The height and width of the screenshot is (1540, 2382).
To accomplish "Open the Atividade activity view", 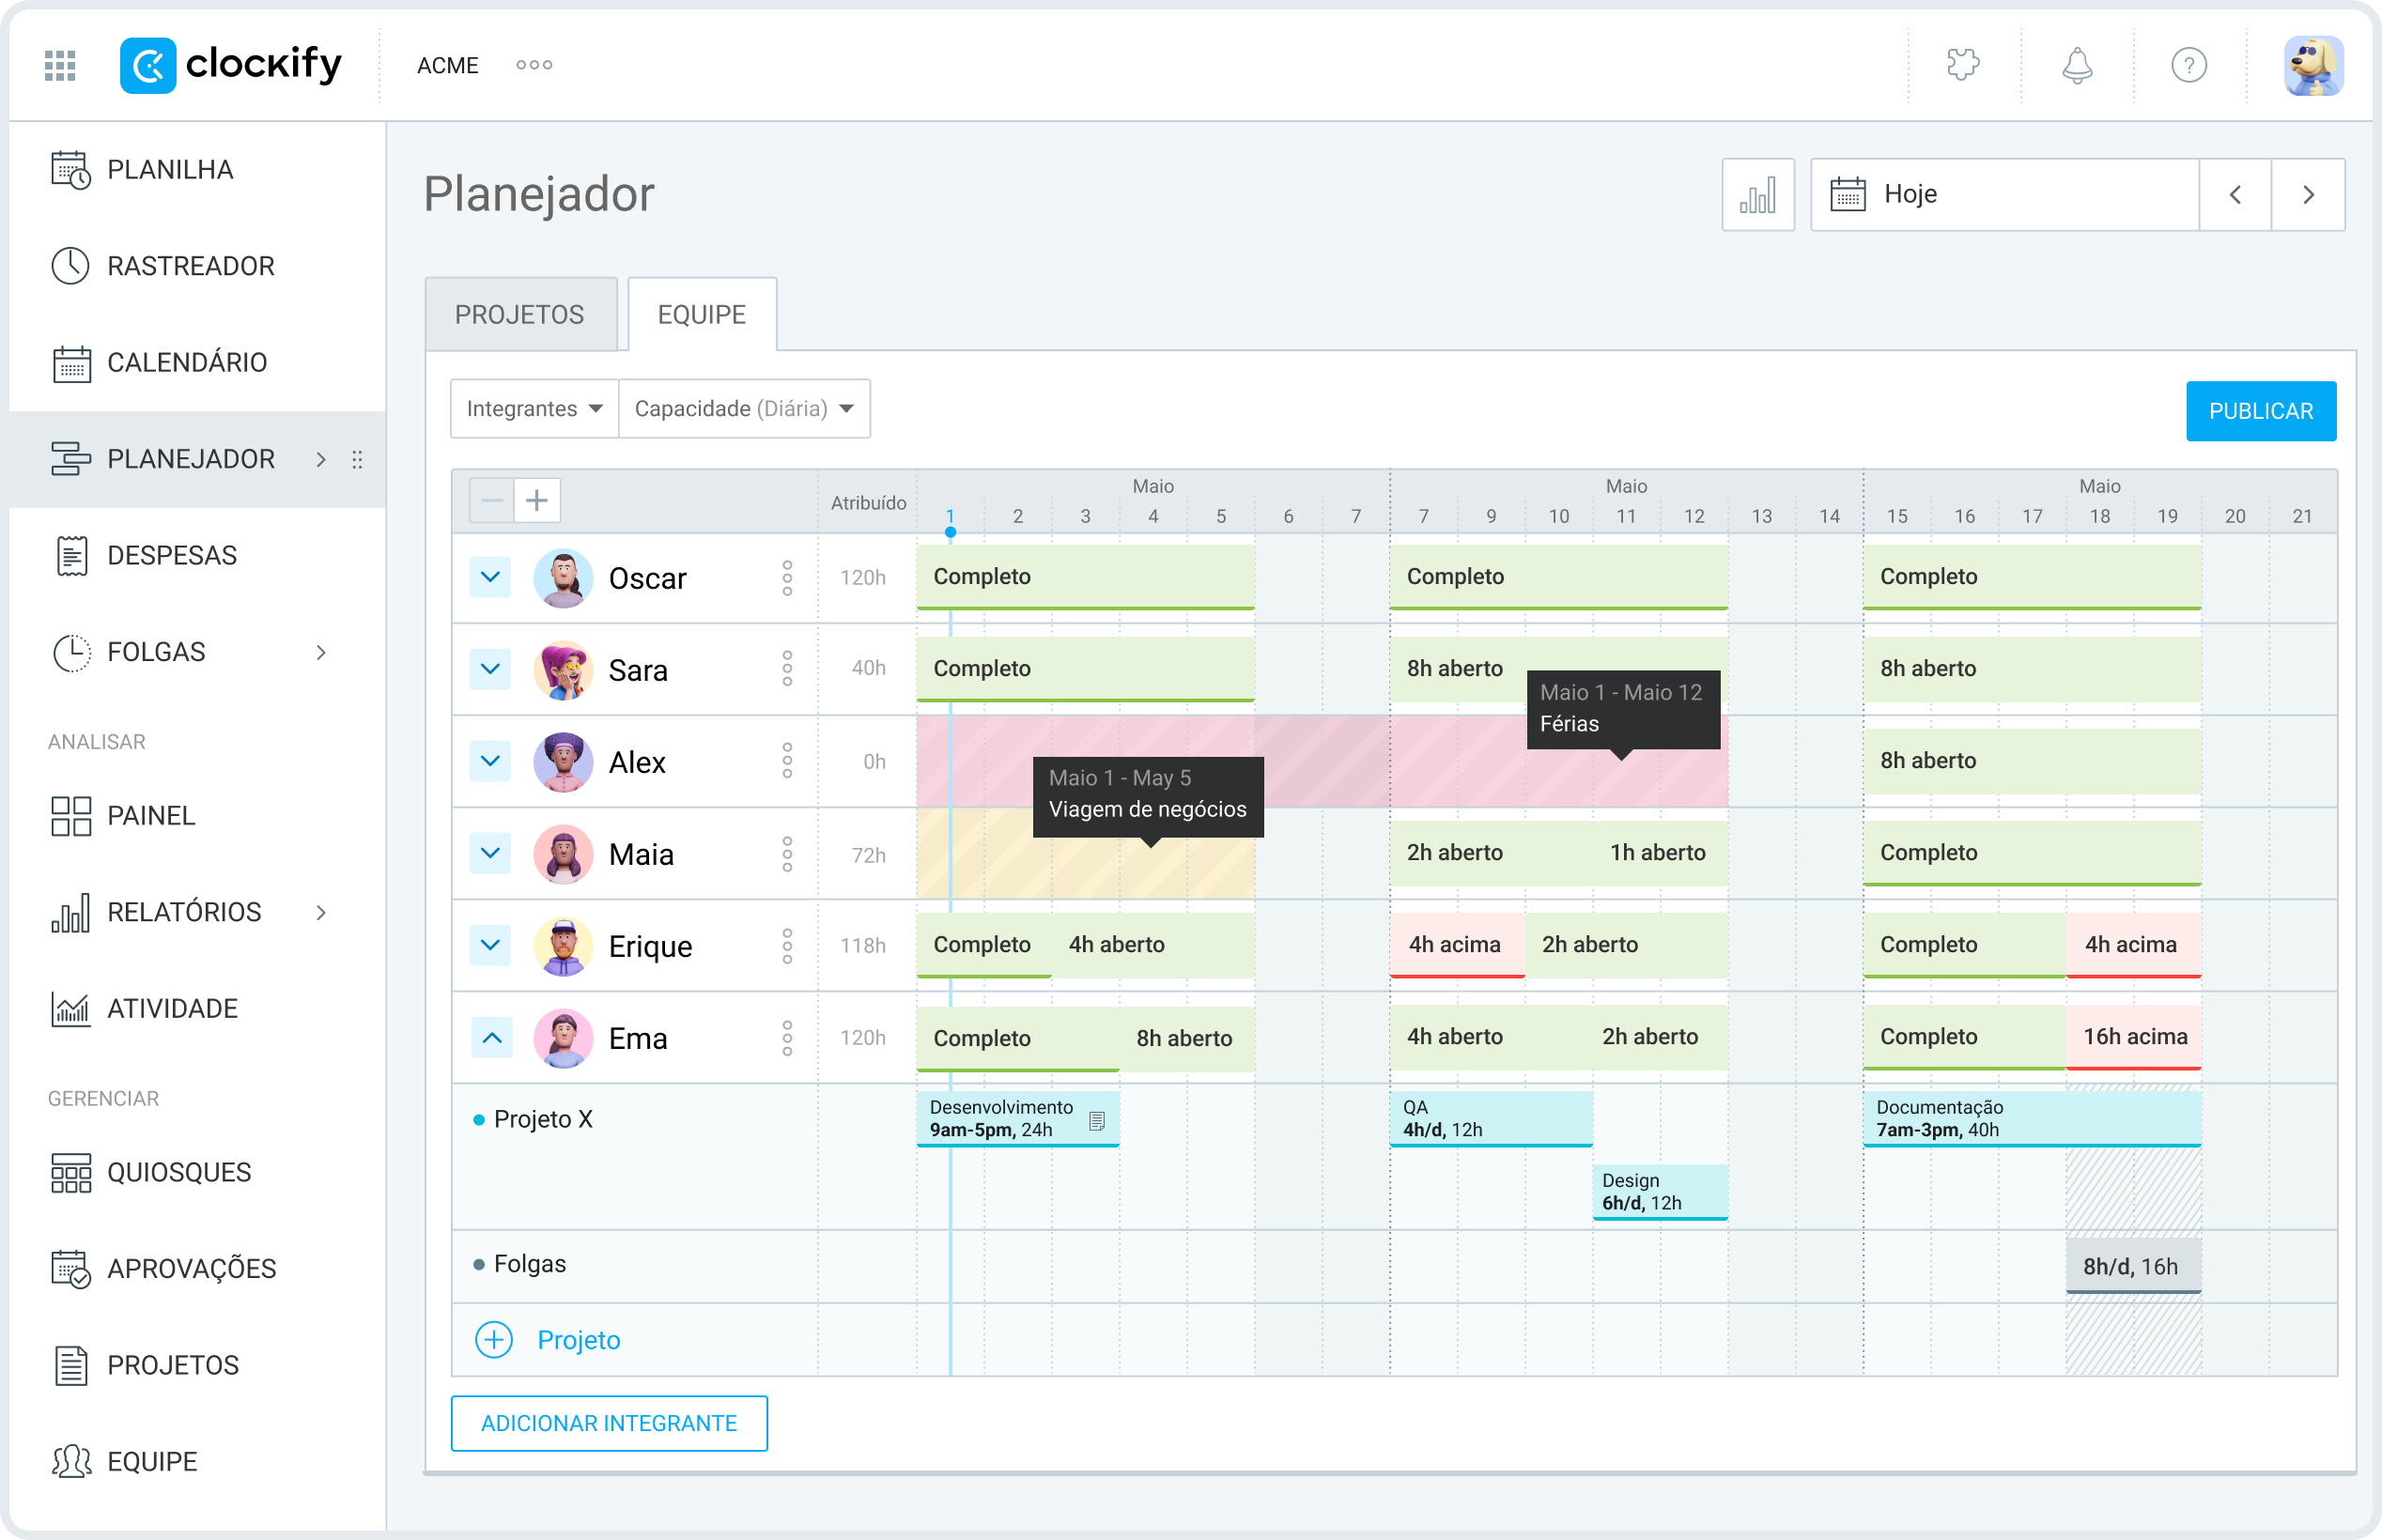I will coord(171,1008).
